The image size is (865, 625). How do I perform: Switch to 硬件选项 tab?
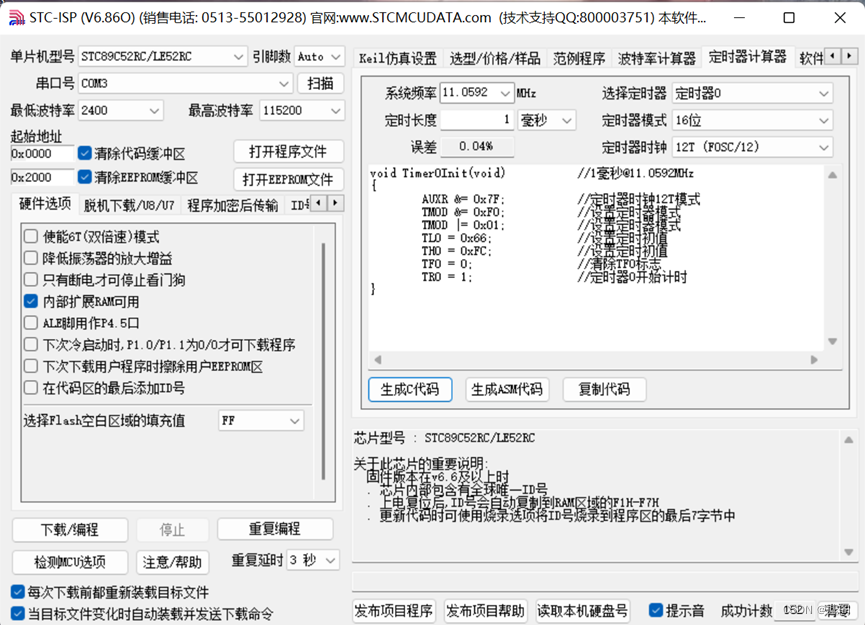[45, 204]
